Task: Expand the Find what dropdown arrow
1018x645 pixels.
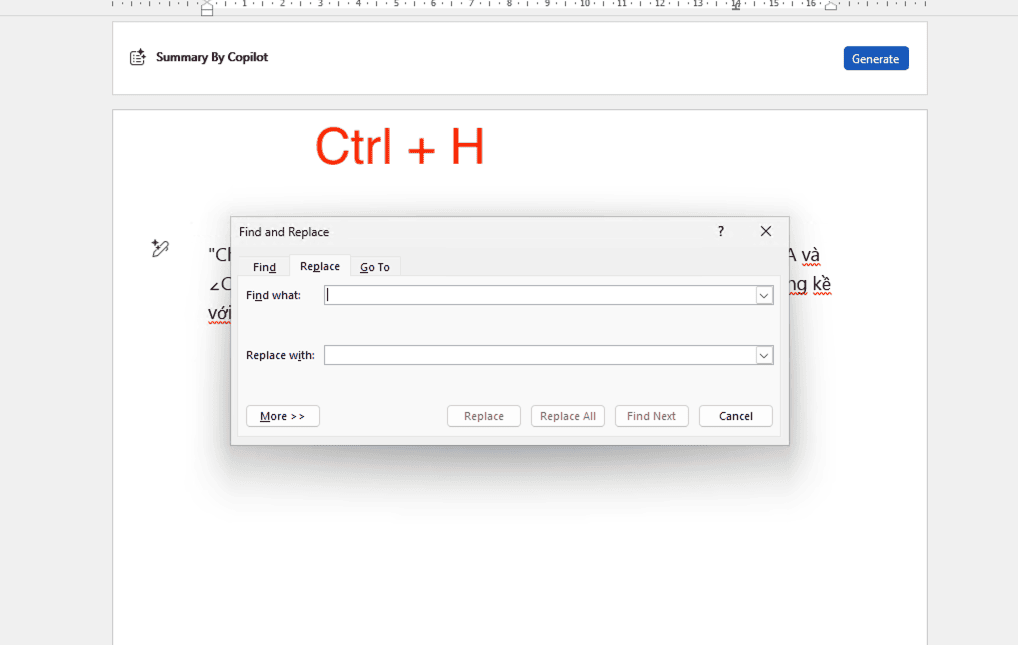Action: click(x=764, y=295)
